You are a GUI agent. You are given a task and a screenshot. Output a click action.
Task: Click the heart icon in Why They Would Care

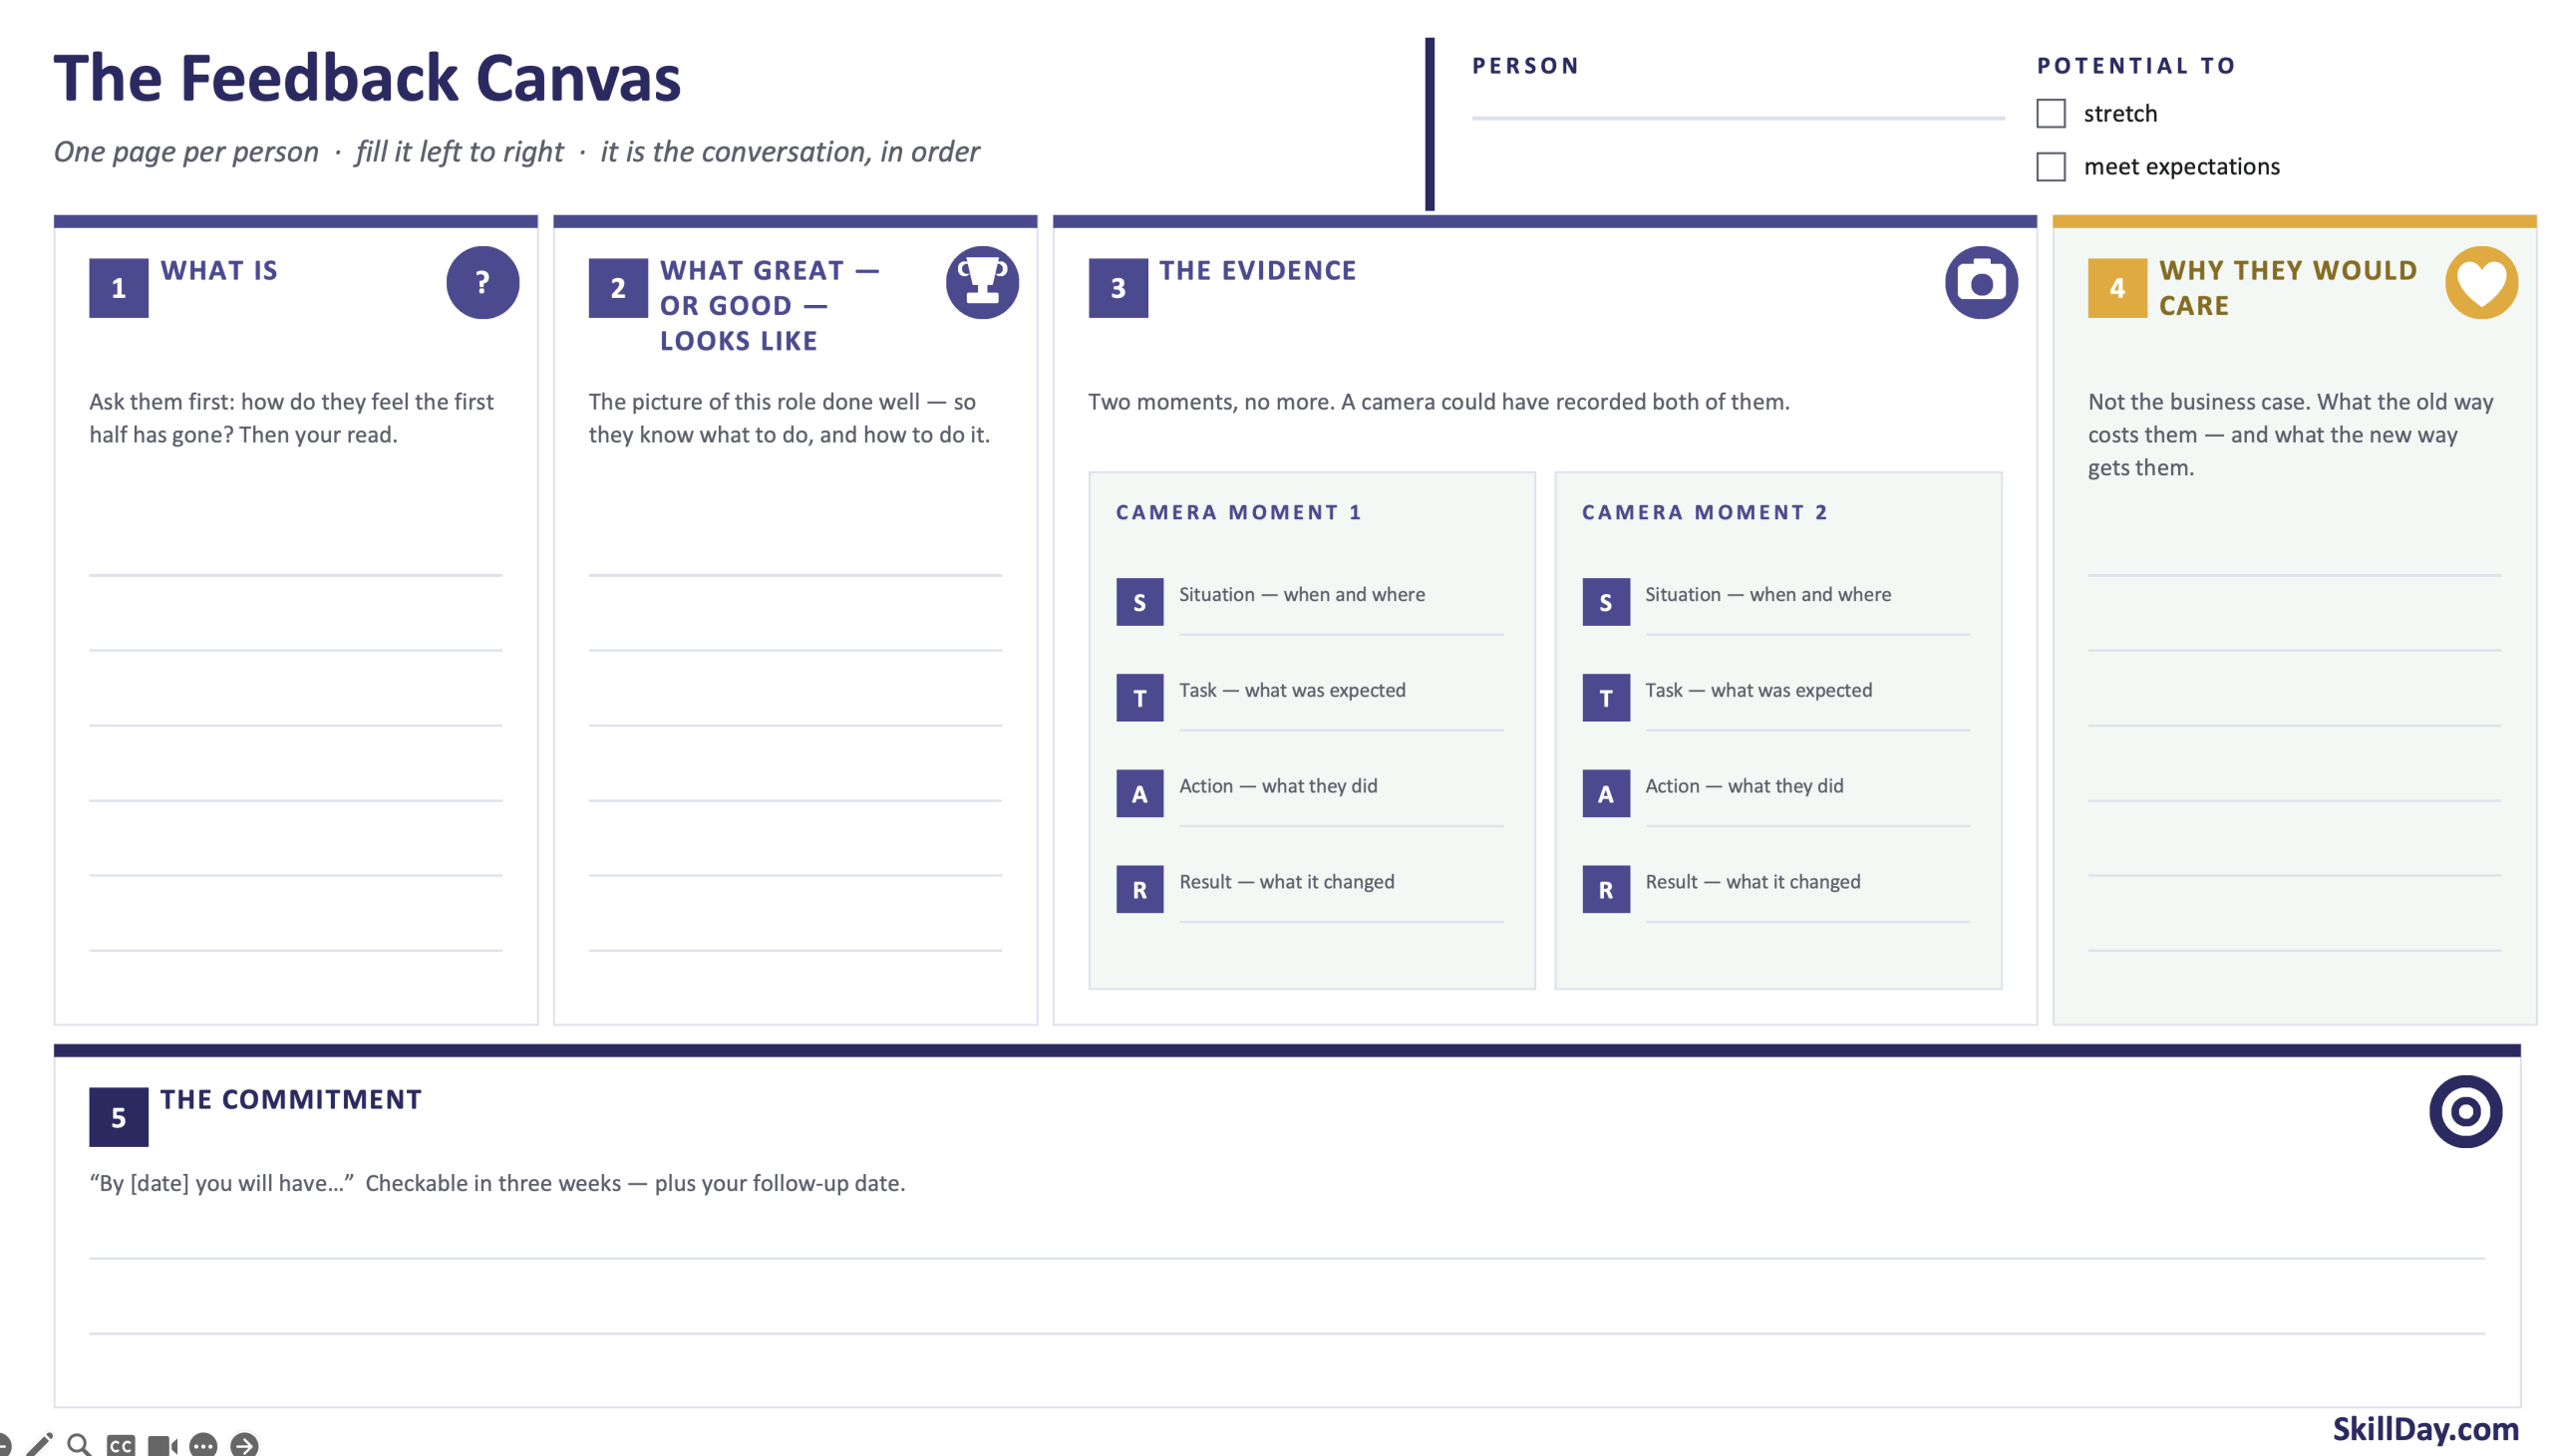click(x=2481, y=283)
